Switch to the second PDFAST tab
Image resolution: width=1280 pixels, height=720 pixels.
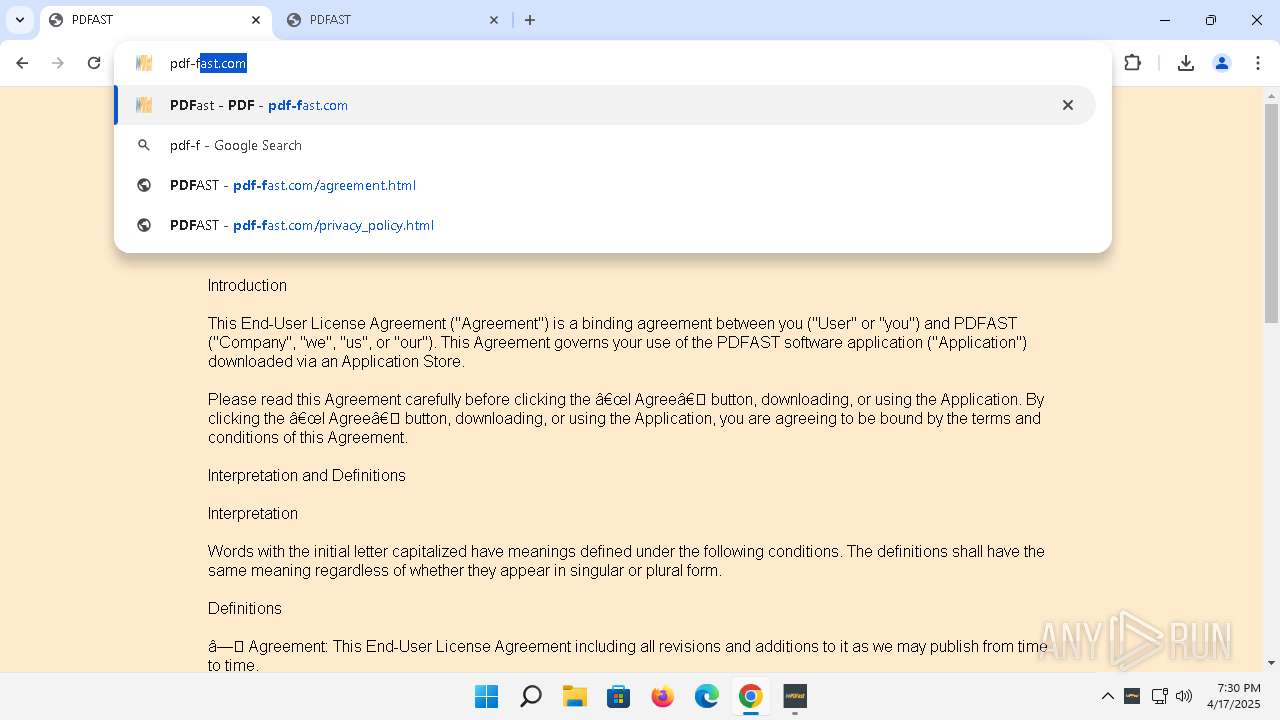[393, 20]
